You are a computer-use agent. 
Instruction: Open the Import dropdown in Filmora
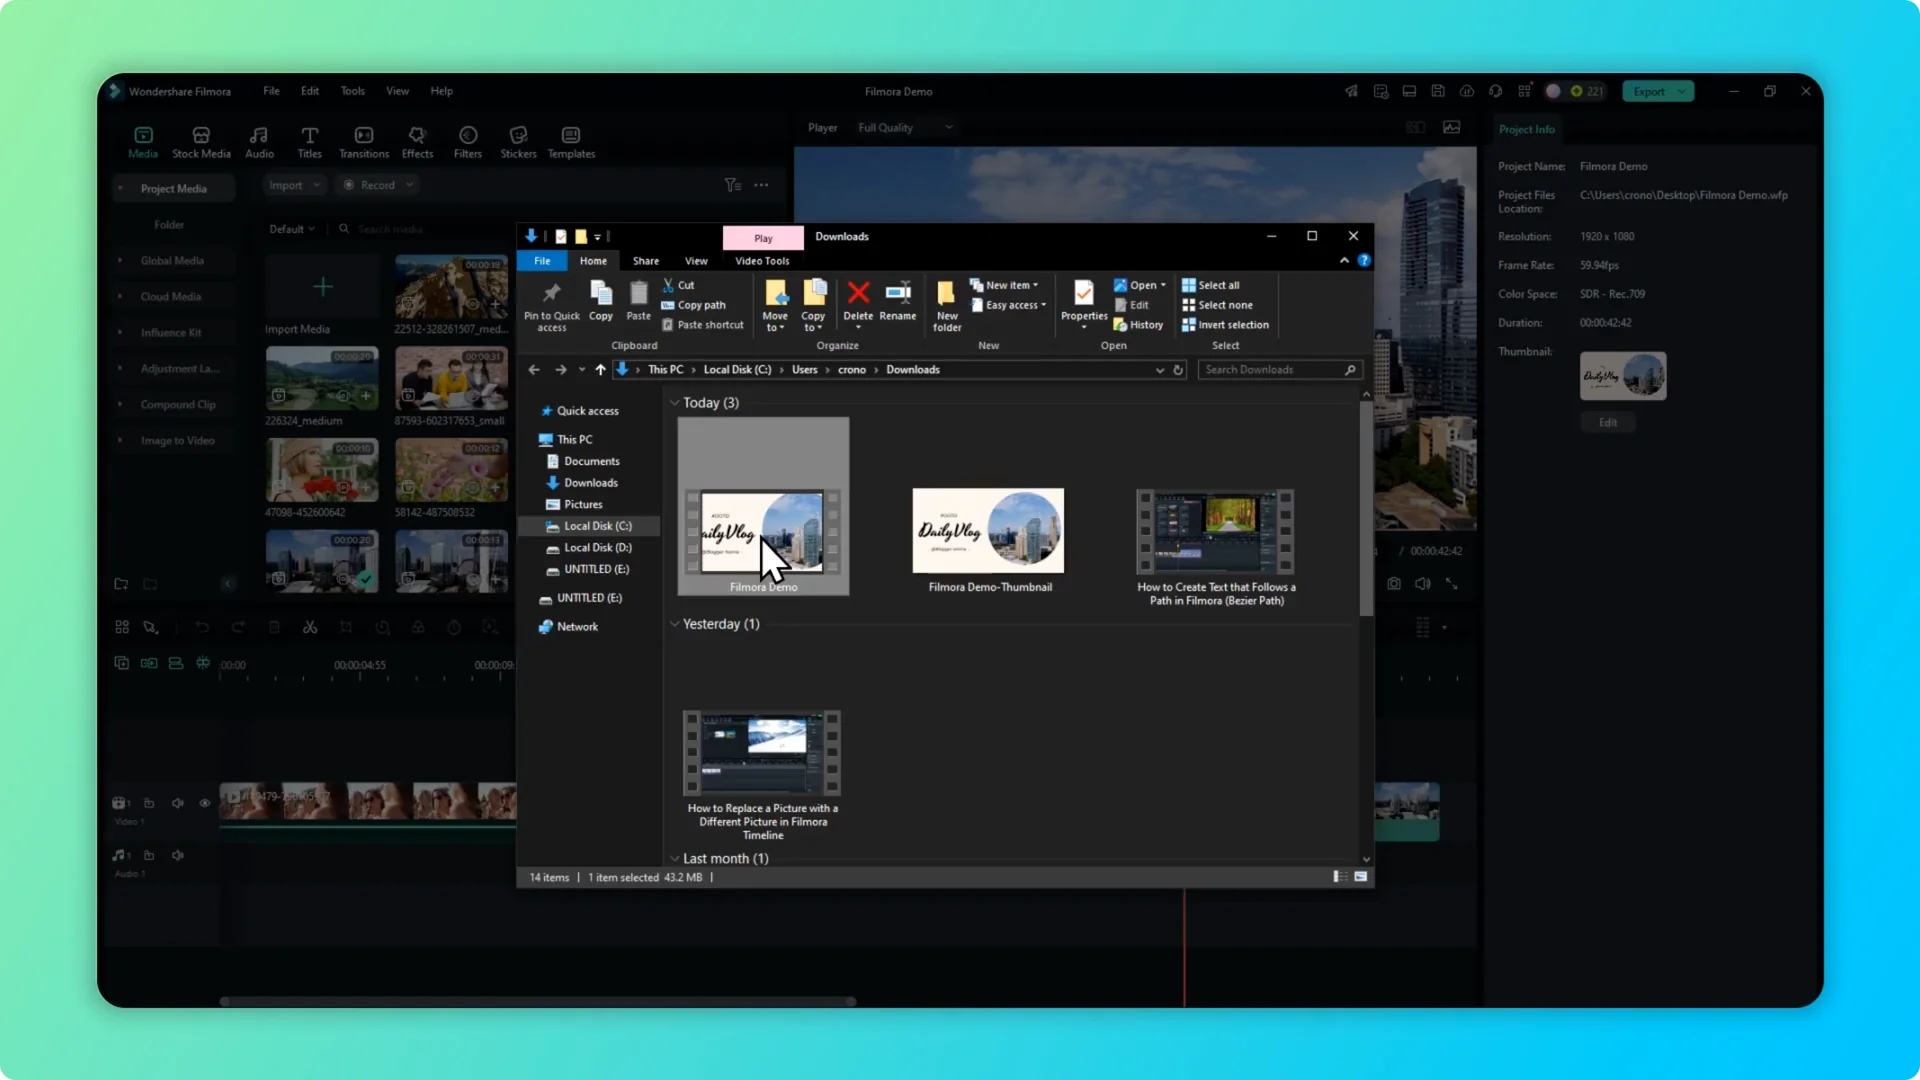tap(294, 185)
